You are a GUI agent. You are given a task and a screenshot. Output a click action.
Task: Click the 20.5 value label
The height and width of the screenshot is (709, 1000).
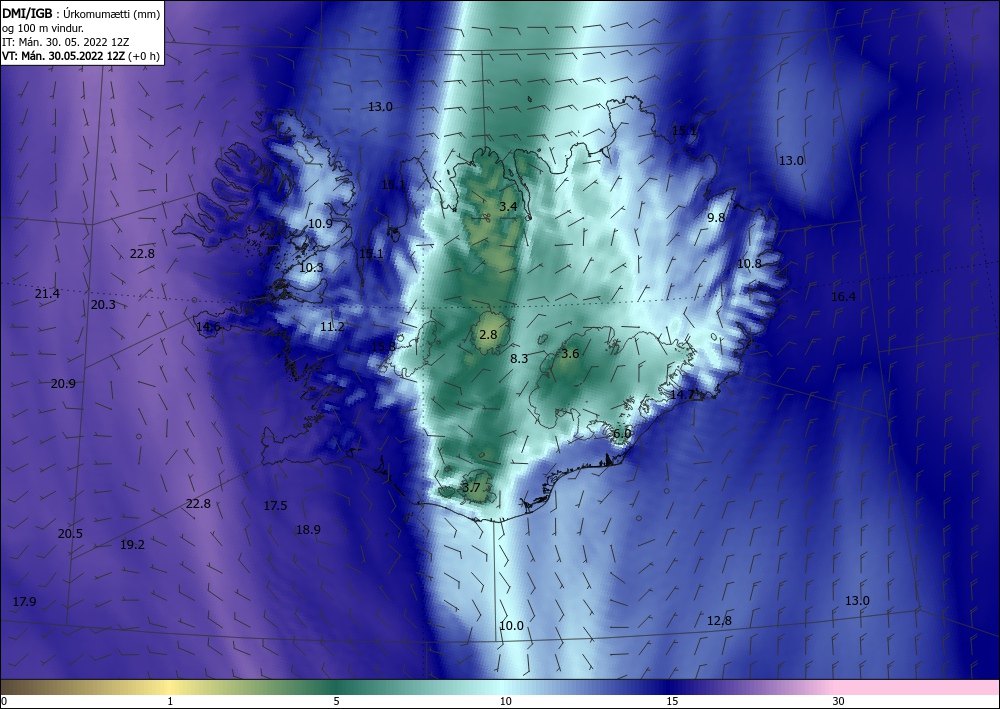(x=70, y=534)
